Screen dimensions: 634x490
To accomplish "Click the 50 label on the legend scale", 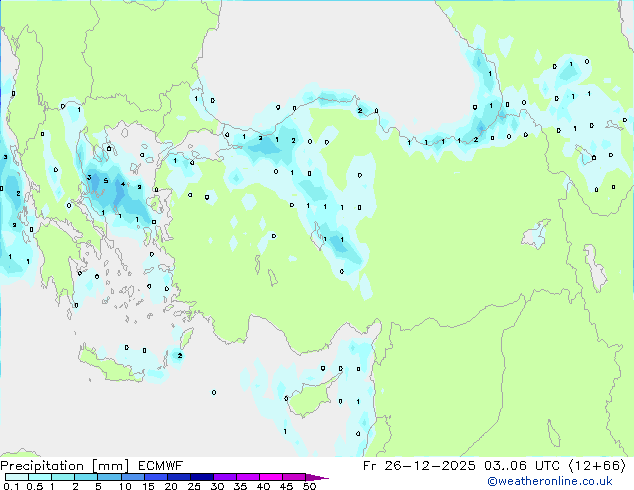I will tap(310, 487).
